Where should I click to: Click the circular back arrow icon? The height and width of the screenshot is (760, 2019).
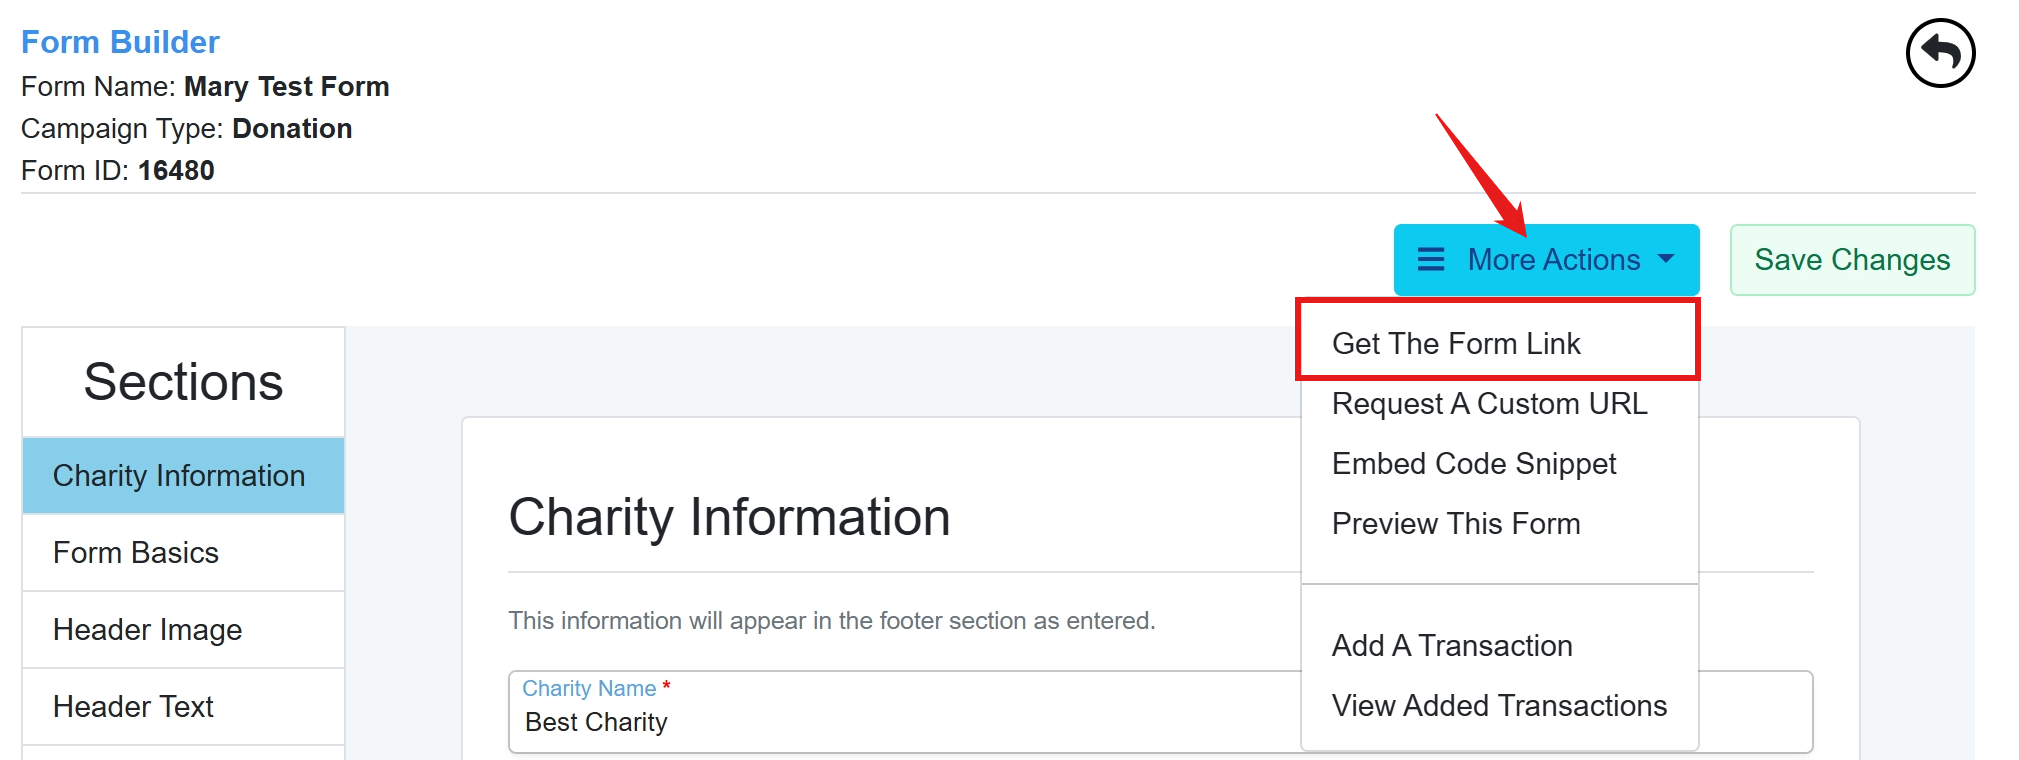click(x=1940, y=53)
